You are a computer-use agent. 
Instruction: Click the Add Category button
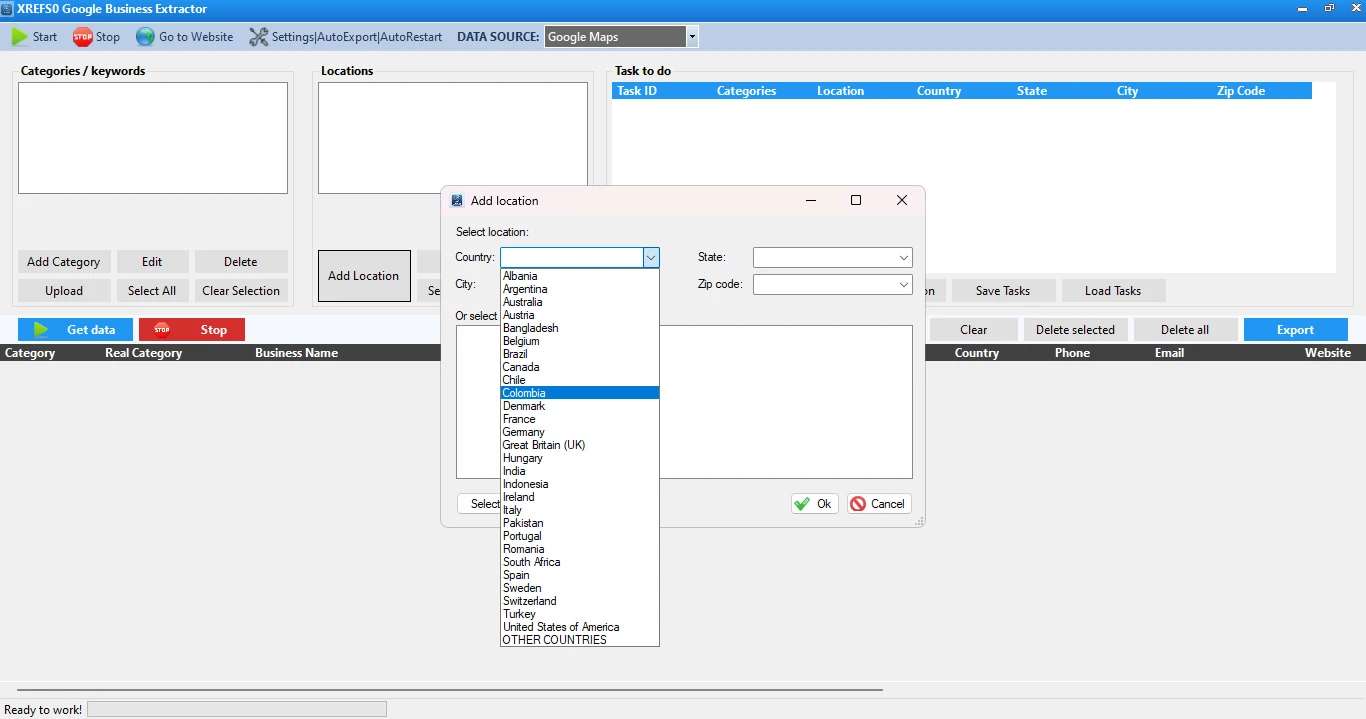coord(63,262)
